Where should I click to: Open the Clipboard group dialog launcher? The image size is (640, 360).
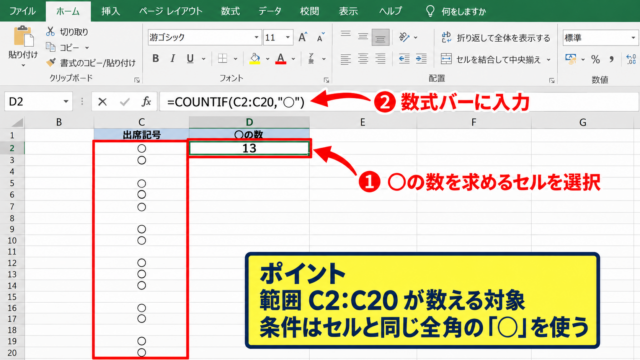[137, 80]
